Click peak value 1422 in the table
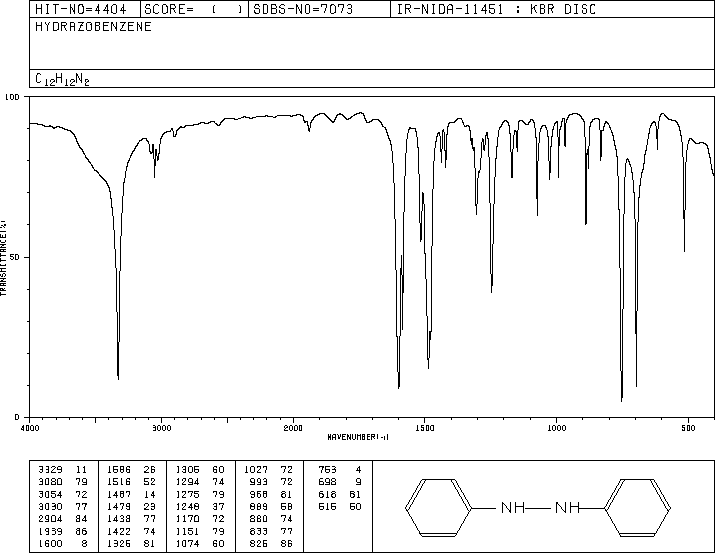Viewport: 715px width, 553px height. pyautogui.click(x=119, y=532)
